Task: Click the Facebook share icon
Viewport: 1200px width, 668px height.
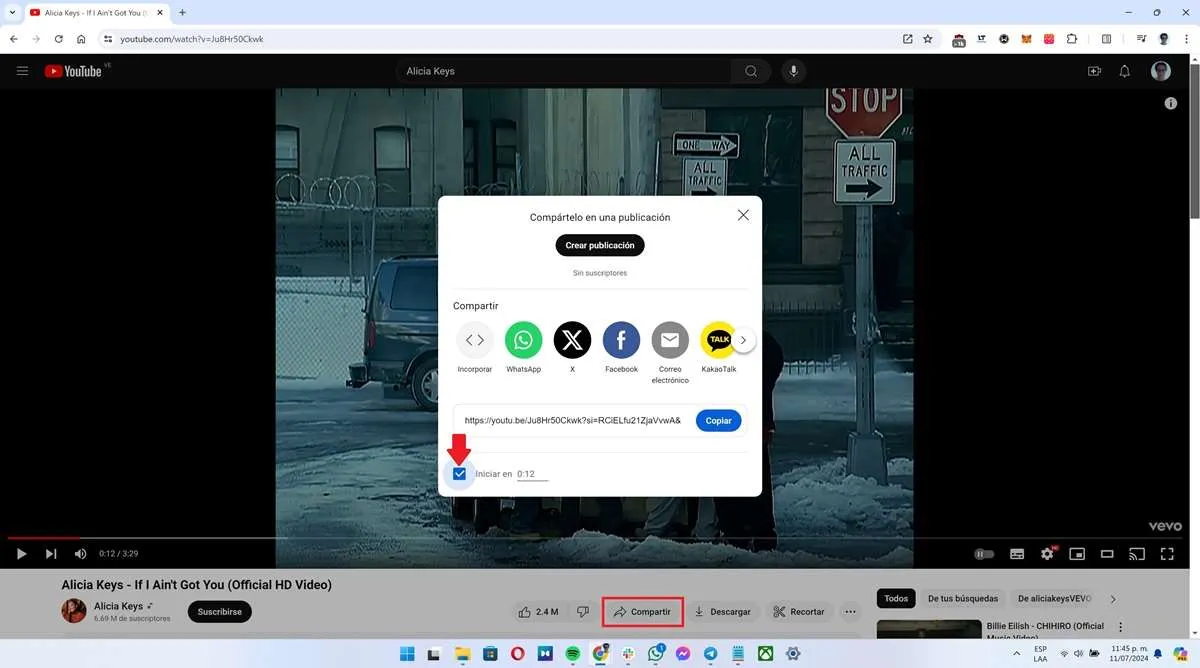Action: tap(621, 340)
